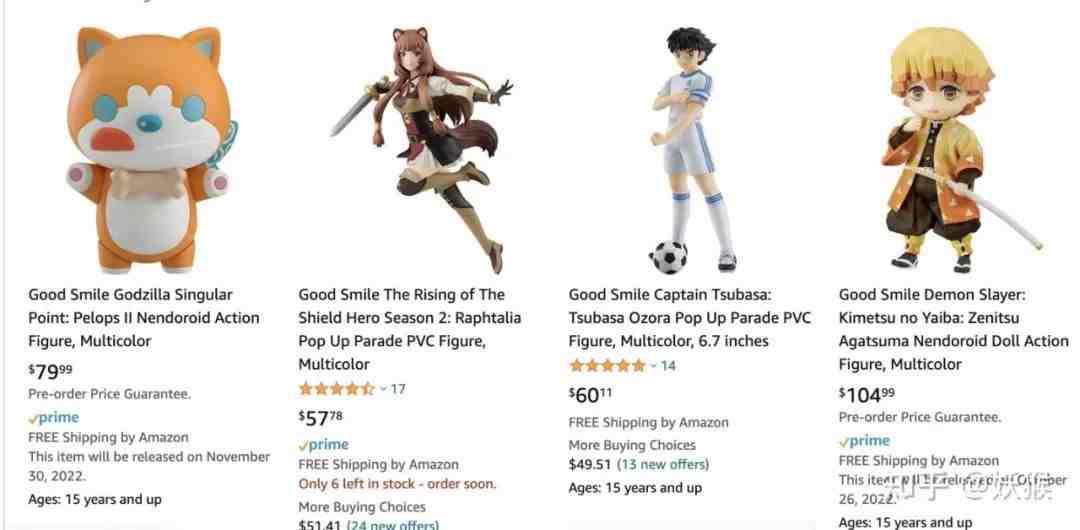
Task: Expand the rating dropdown arrow beside 14
Action: pos(653,366)
